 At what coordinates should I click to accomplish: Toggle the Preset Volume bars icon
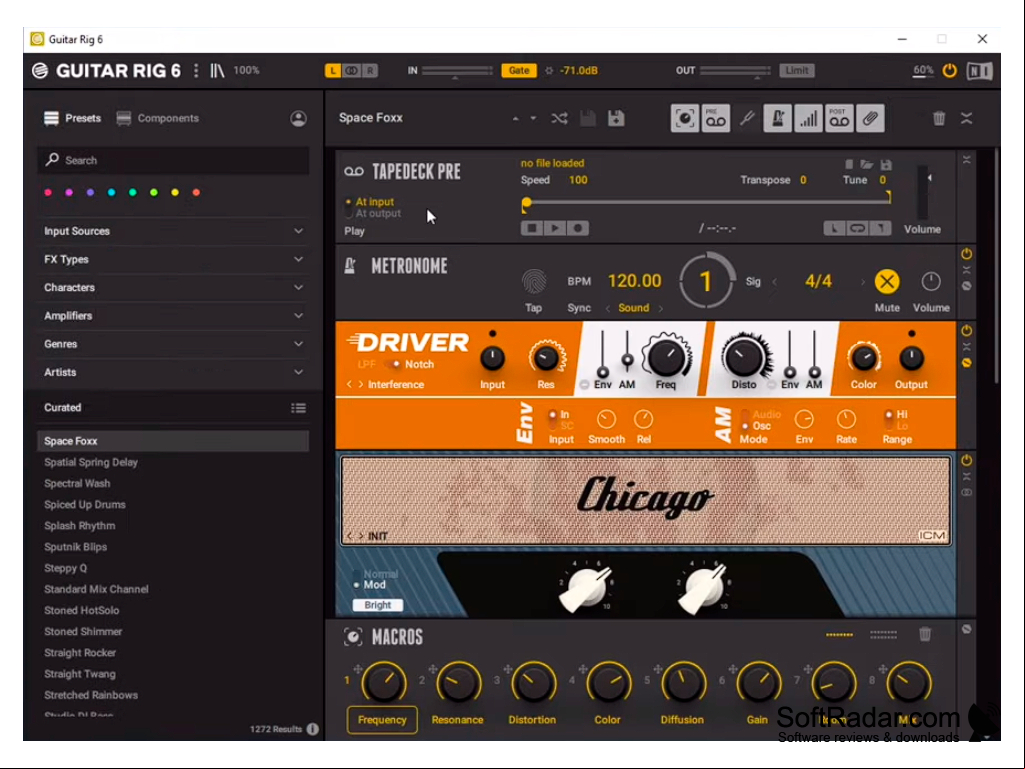(809, 118)
